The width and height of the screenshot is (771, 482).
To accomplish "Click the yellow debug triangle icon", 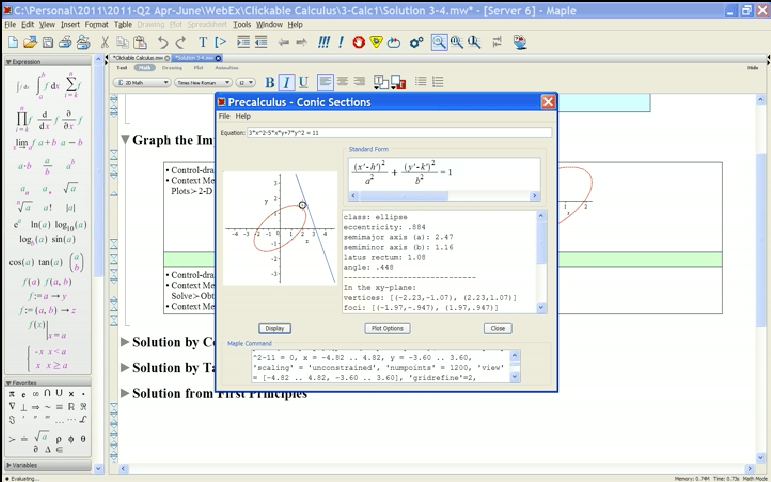I will pyautogui.click(x=376, y=43).
